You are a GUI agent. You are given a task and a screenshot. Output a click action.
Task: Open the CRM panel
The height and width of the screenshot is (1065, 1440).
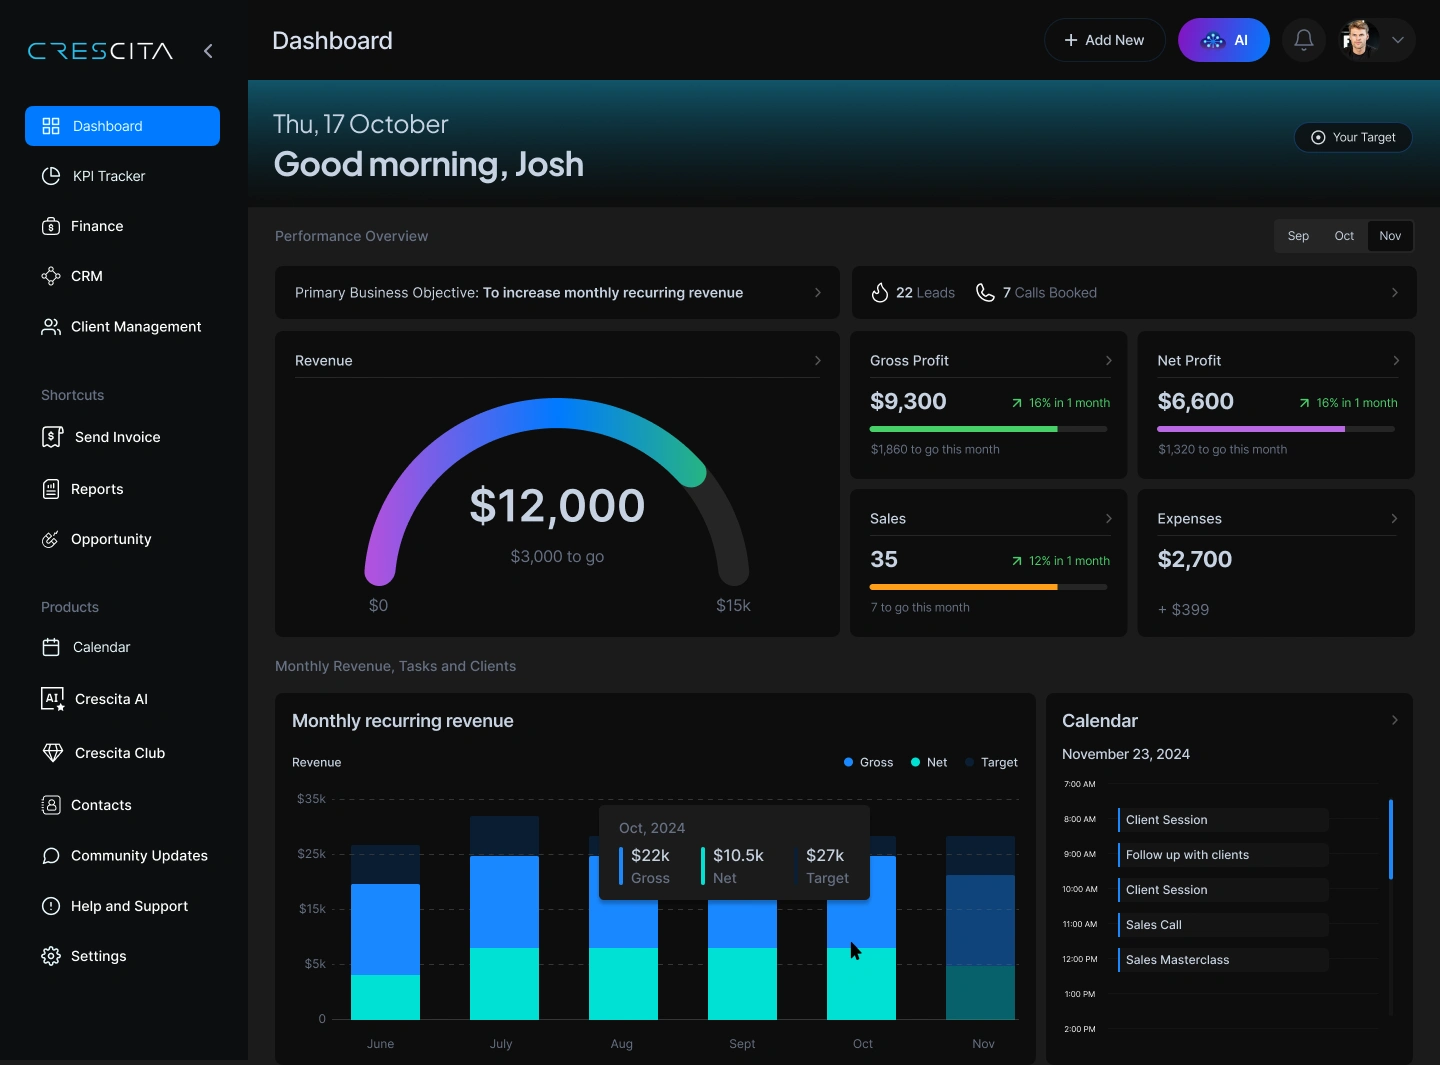86,276
